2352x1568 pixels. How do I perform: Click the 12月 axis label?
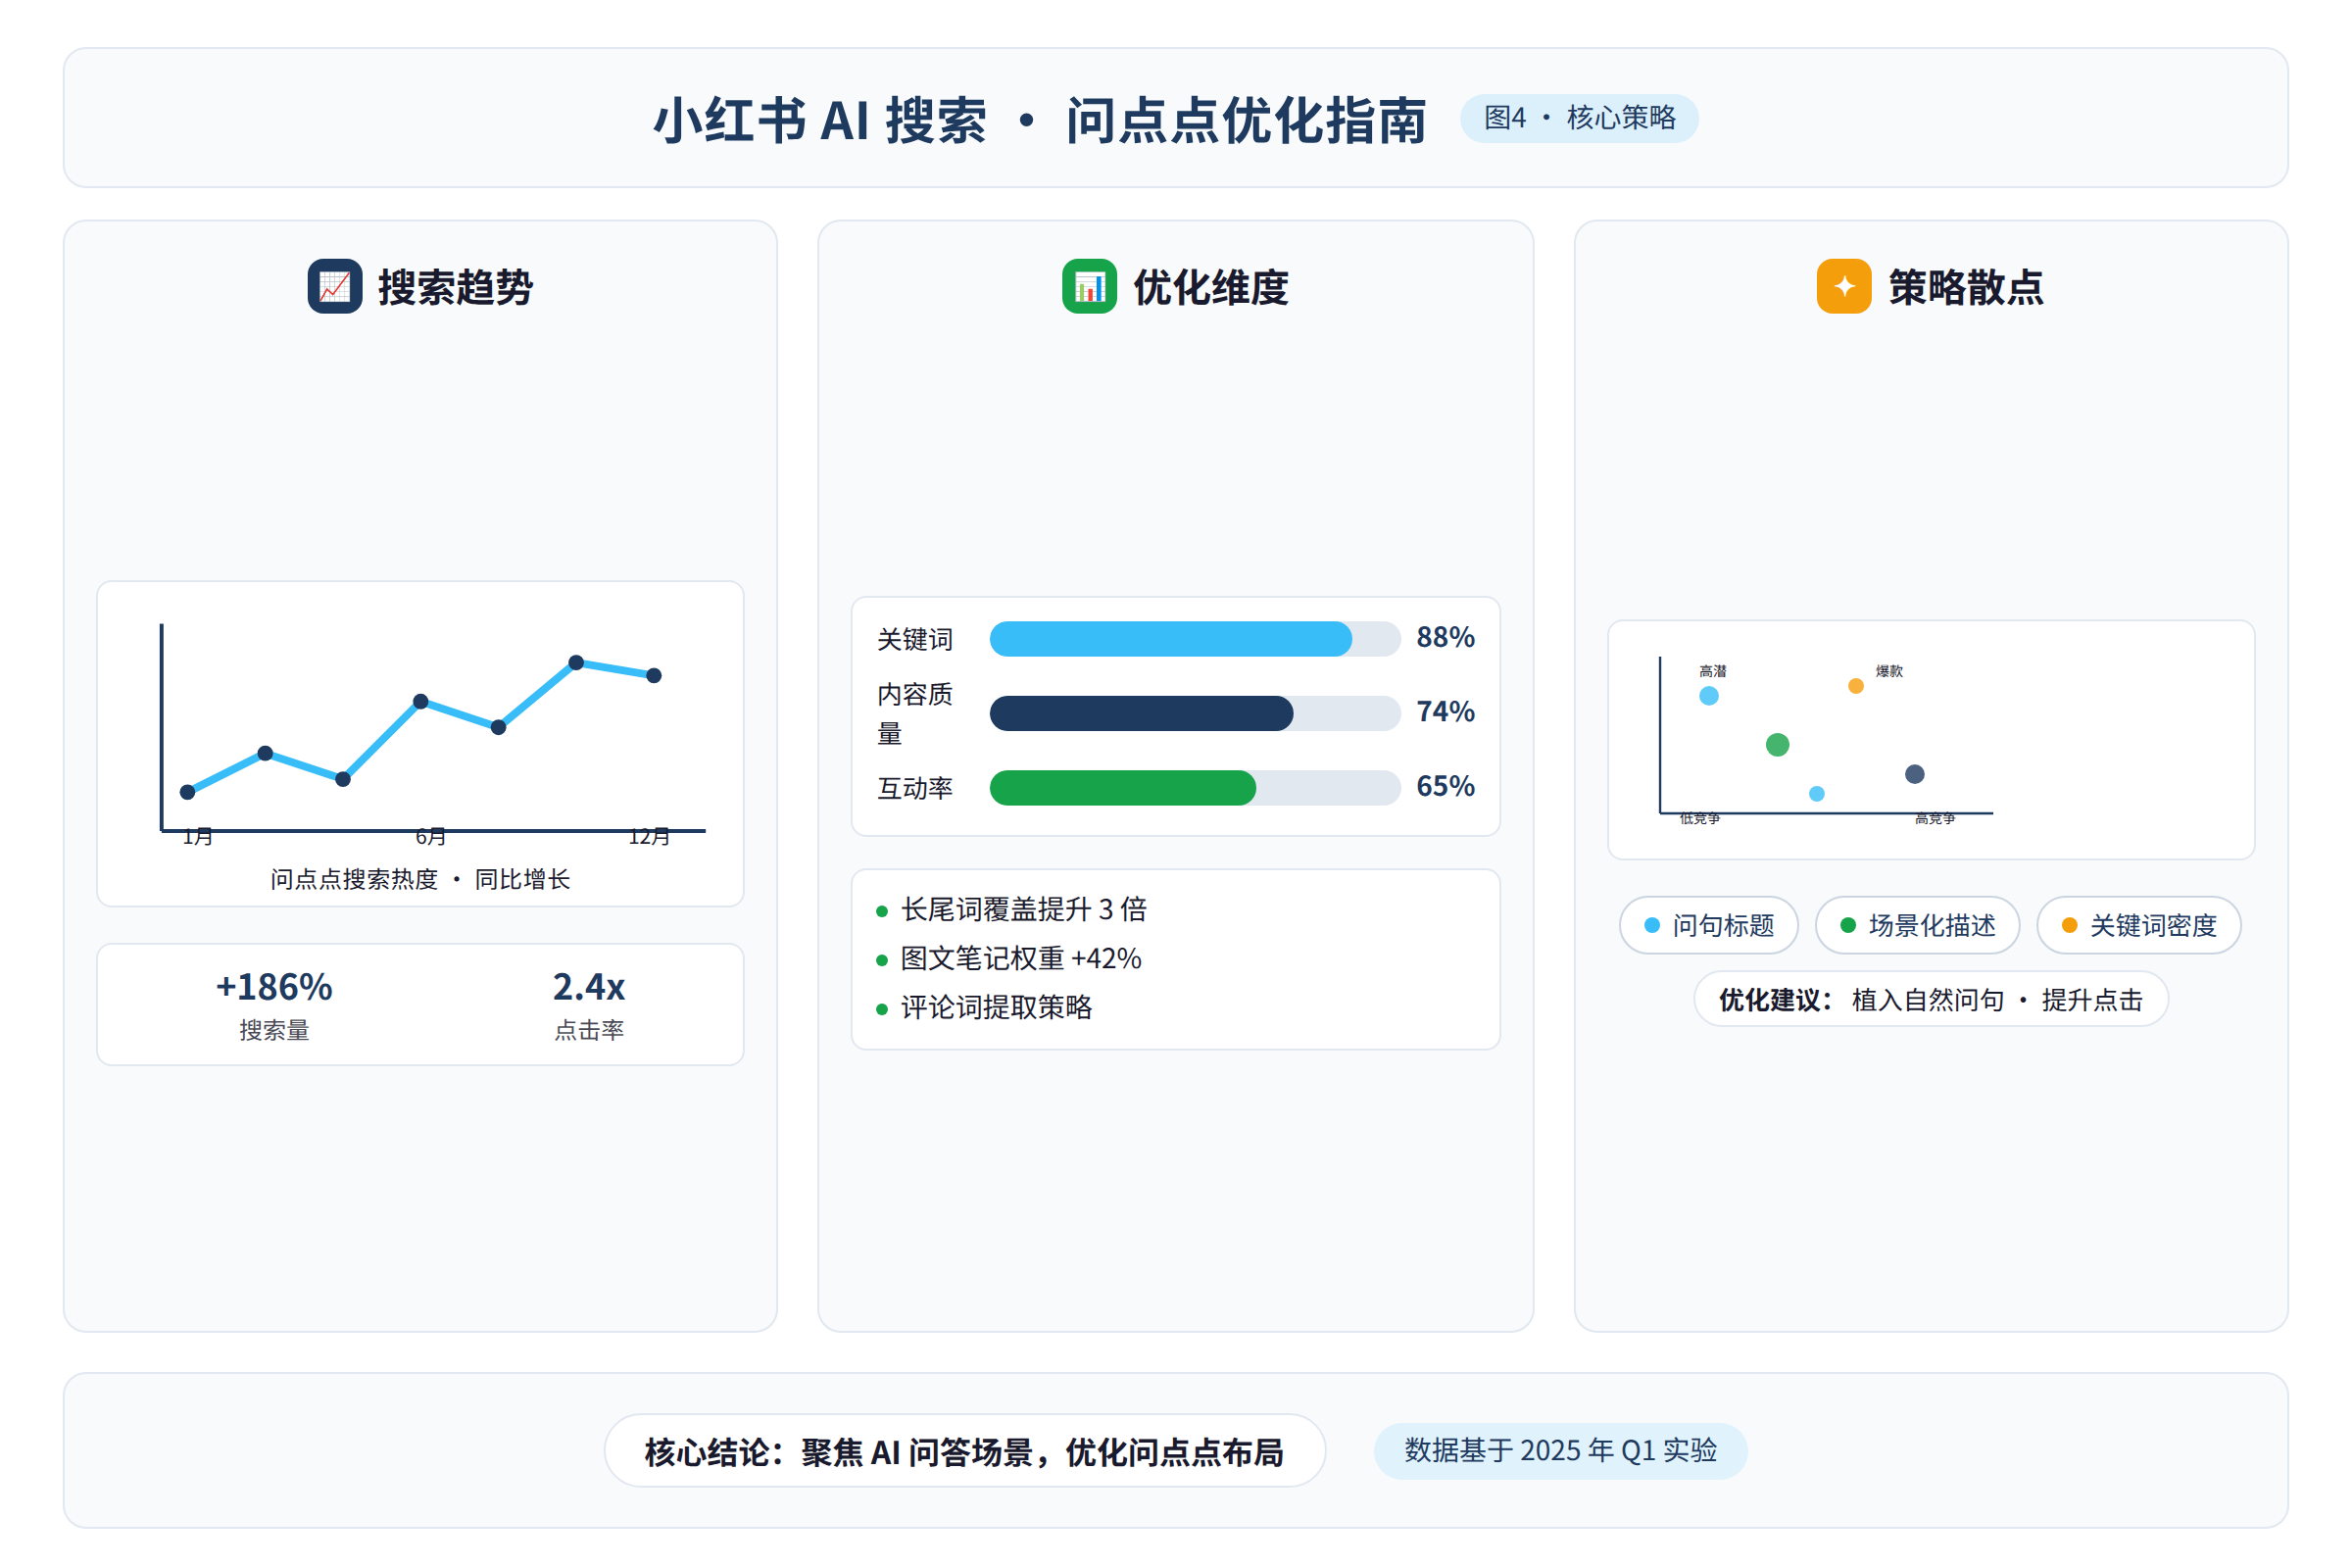(649, 837)
